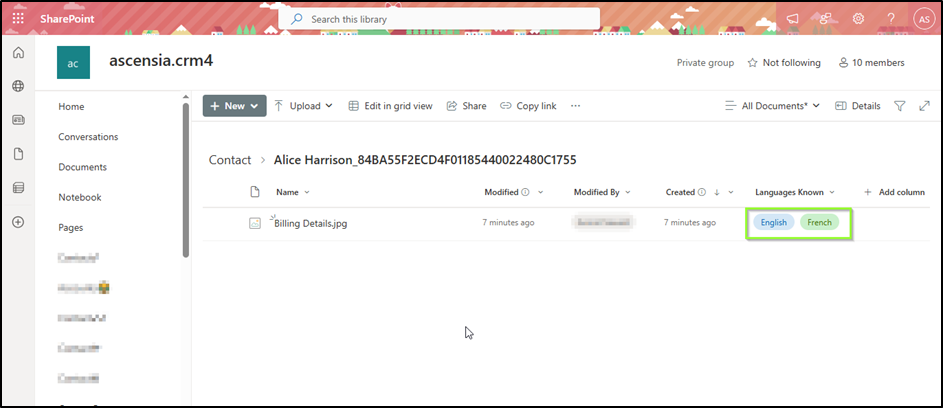Viewport: 943px width, 408px height.
Task: Click the Help question mark icon
Action: coord(891,18)
